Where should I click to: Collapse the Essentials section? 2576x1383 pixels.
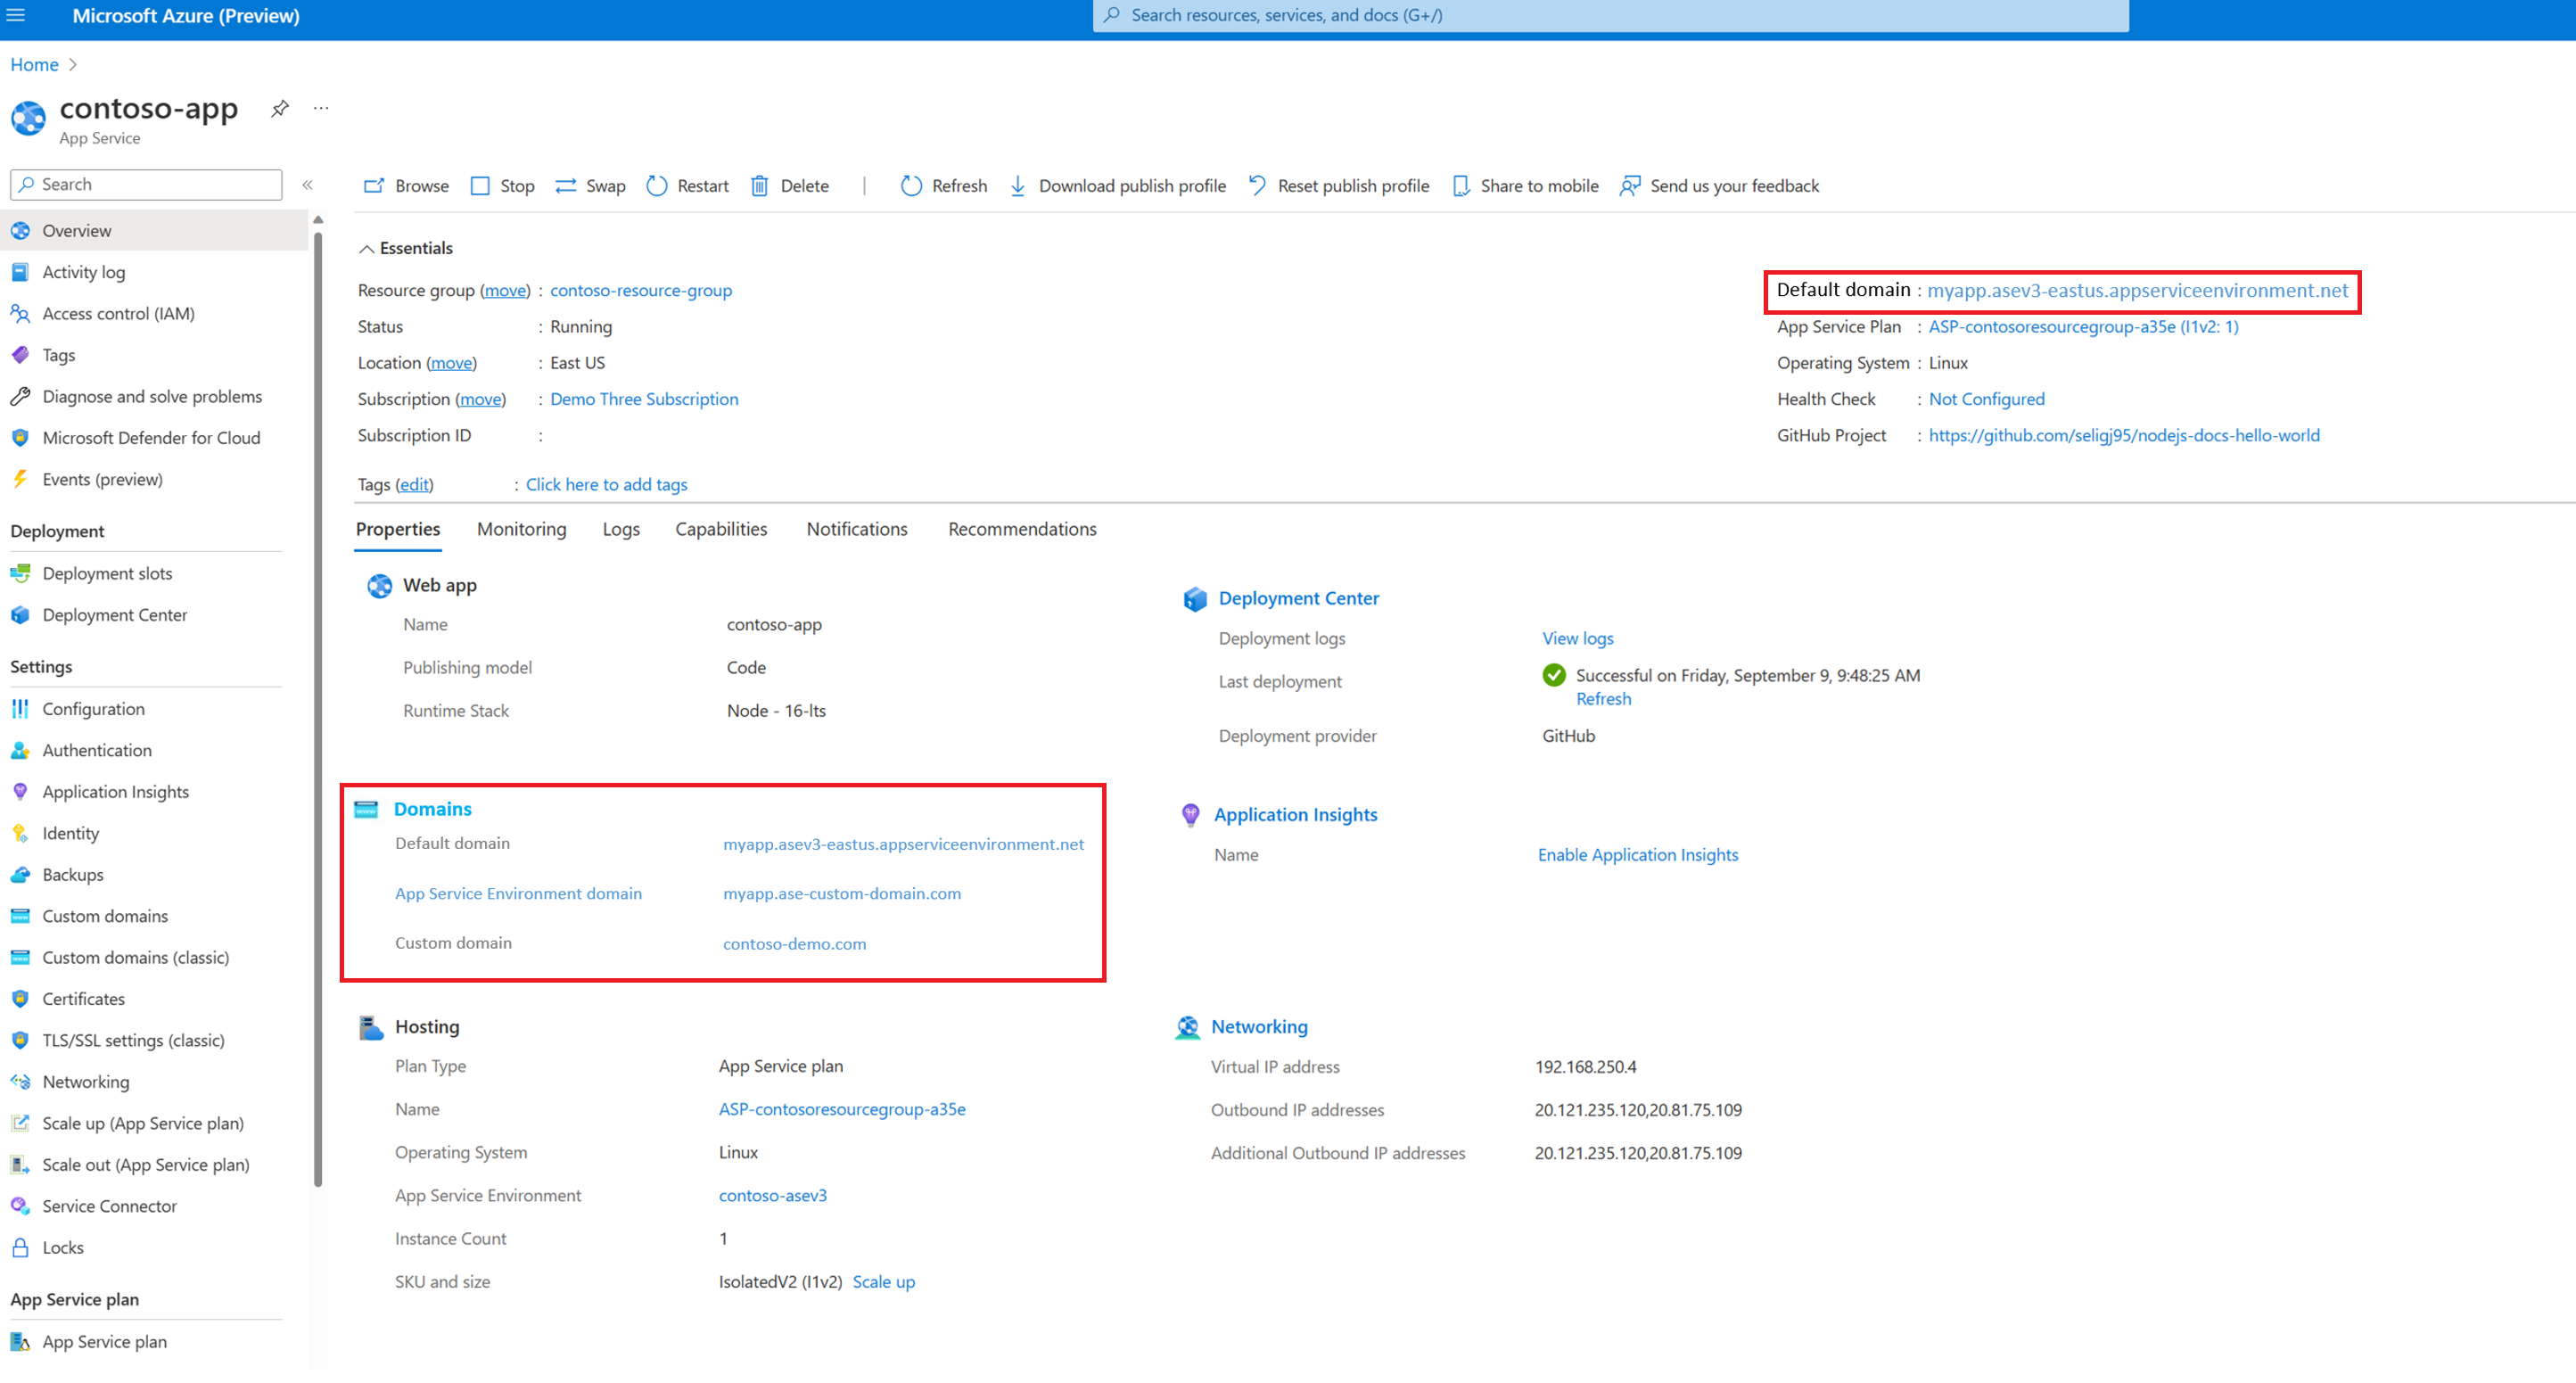coord(367,248)
